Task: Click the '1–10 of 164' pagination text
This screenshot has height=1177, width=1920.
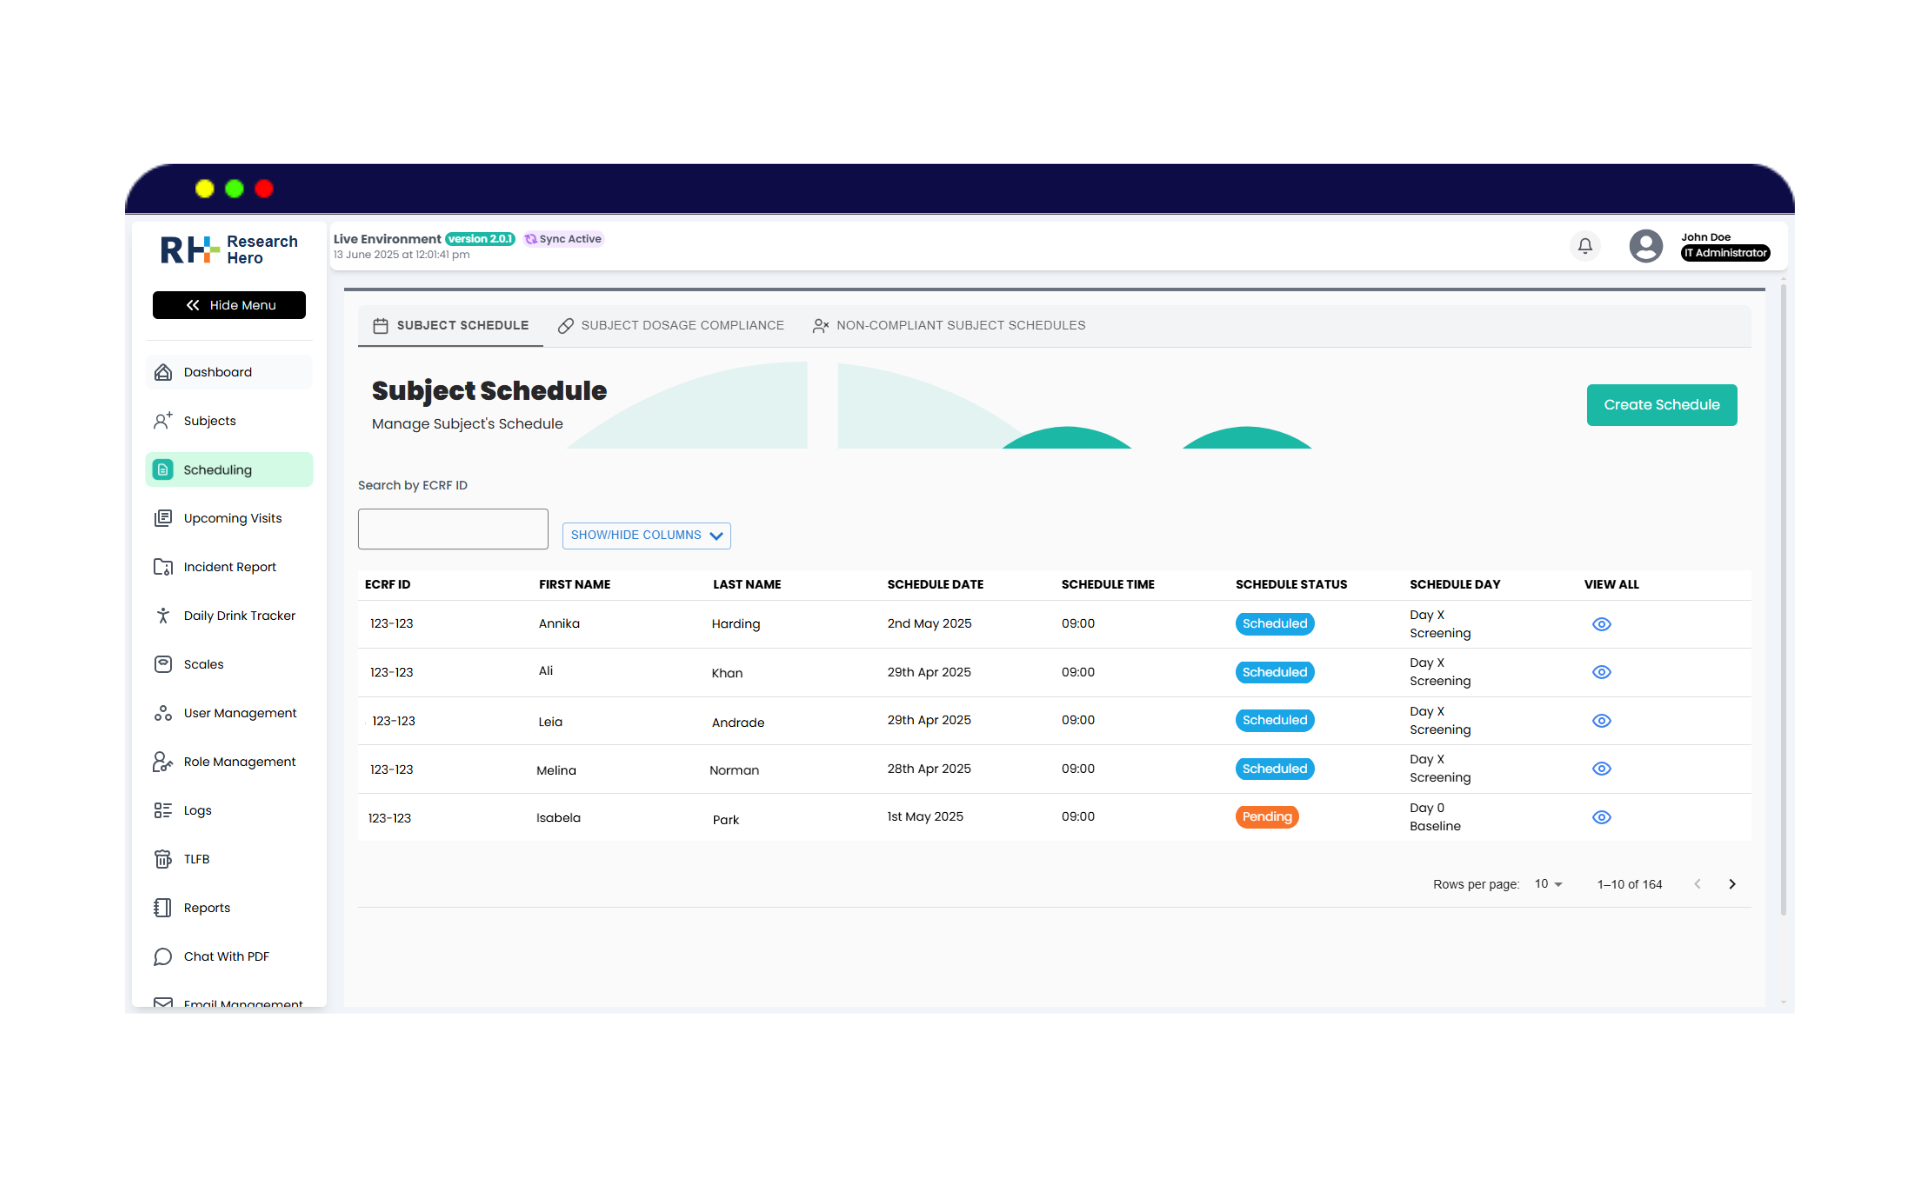Action: click(x=1629, y=885)
